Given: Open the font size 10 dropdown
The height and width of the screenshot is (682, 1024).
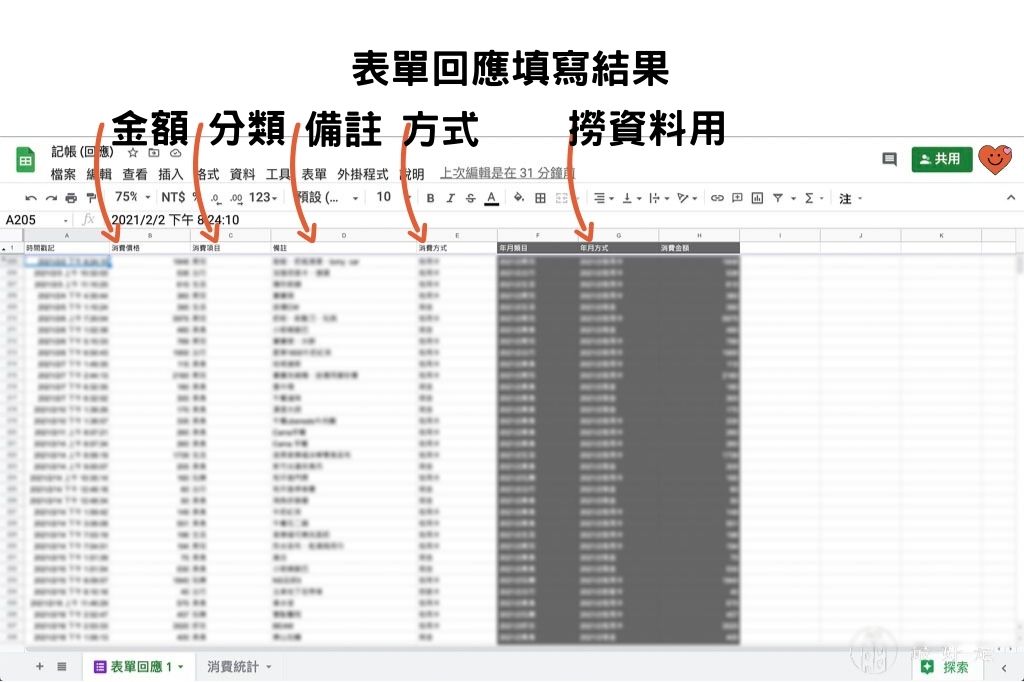Looking at the screenshot, I should click(x=393, y=197).
